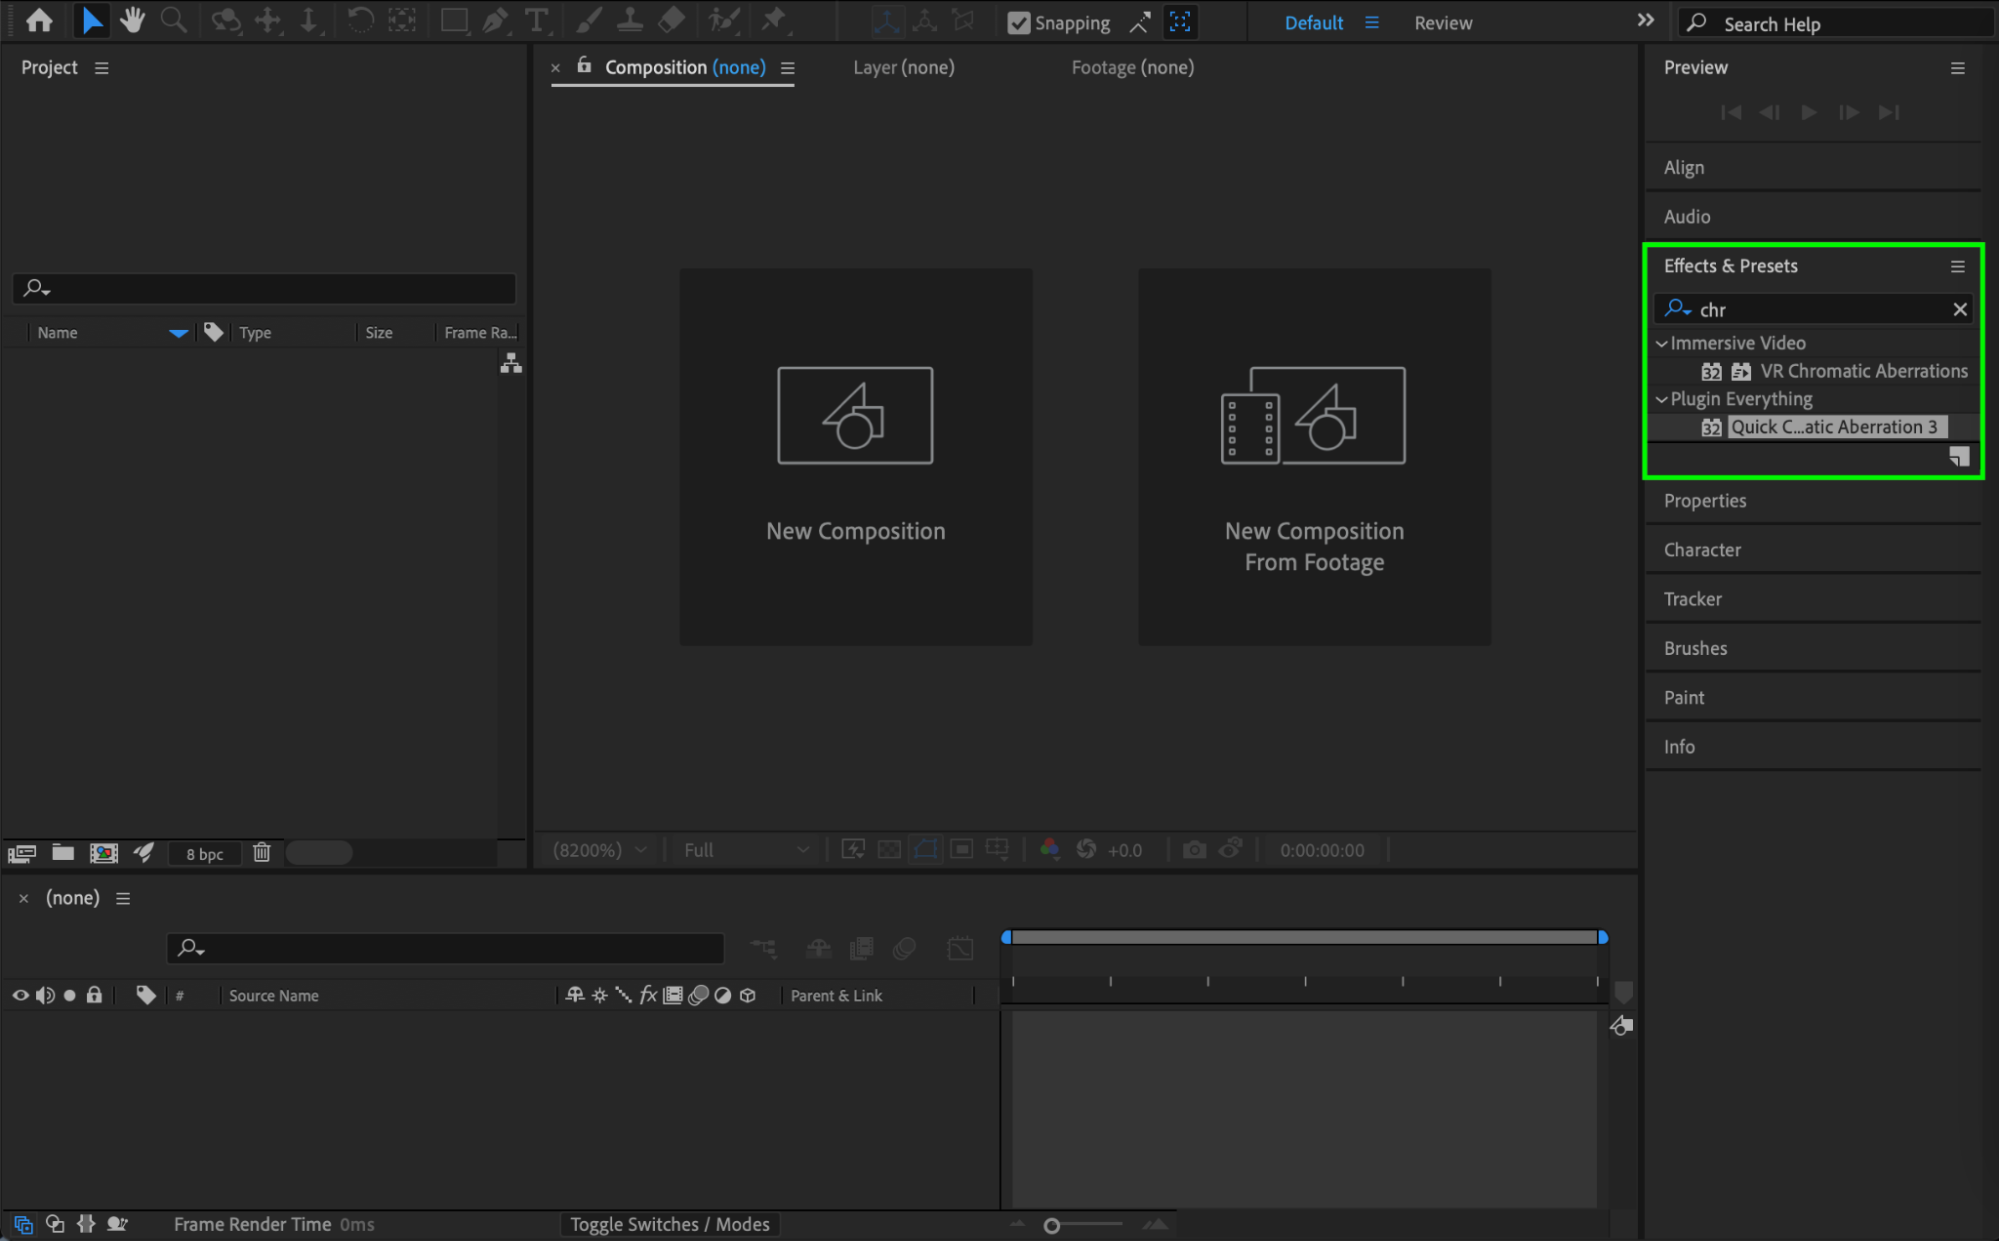
Task: Select the Pen tool
Action: (x=495, y=21)
